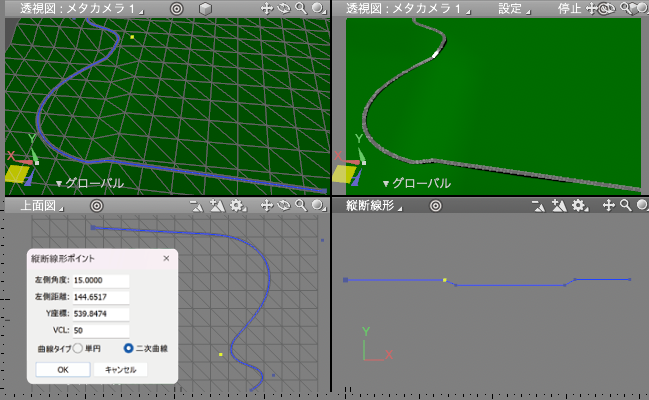Screen dimensions: 649x400
Task: Open the 透視図：メタカメラ1 dropdown in top-left view
Action: (81, 9)
